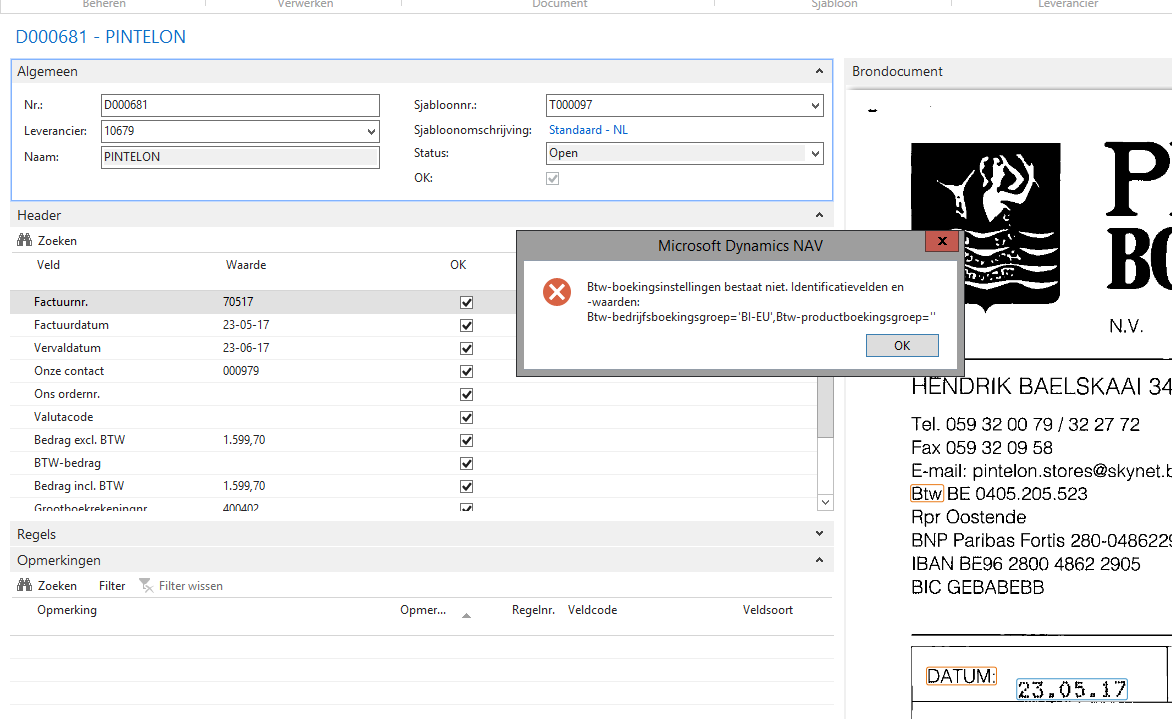The width and height of the screenshot is (1172, 719).
Task: Click the Filter button in Opmerkingen
Action: (112, 586)
